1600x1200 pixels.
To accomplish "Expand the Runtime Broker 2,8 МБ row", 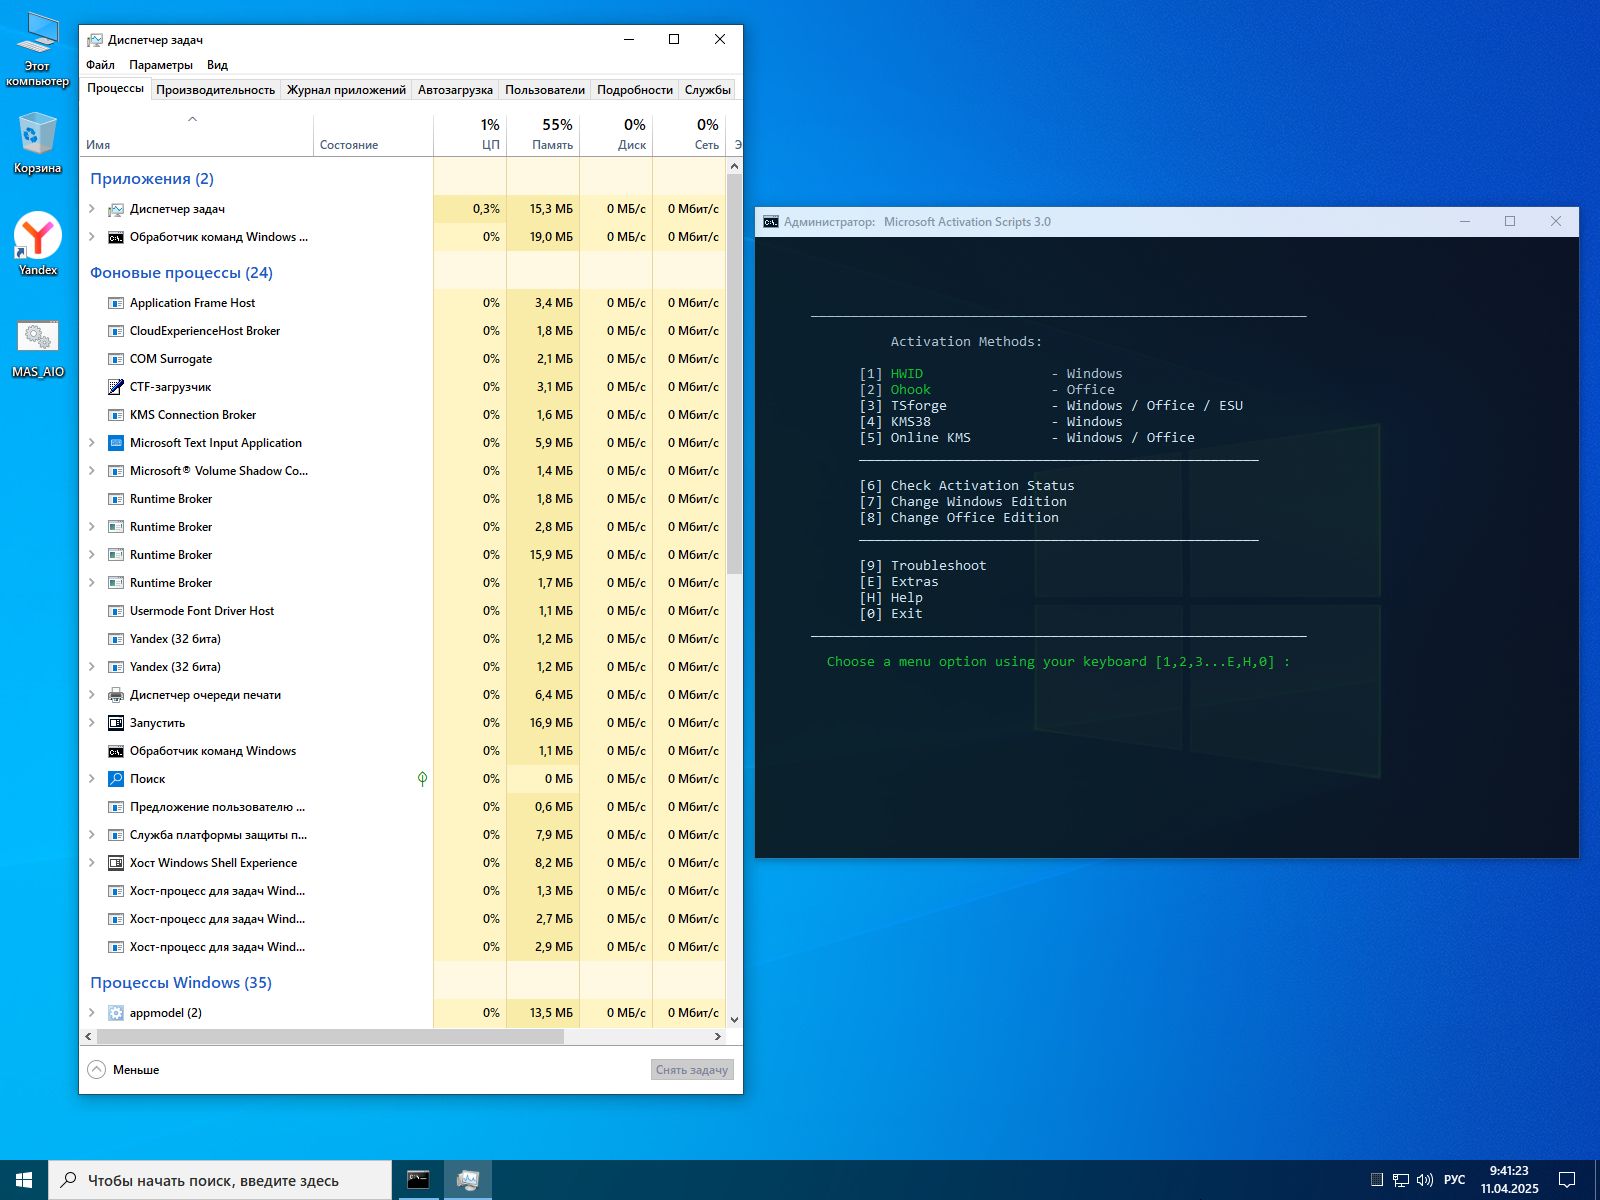I will tap(92, 527).
